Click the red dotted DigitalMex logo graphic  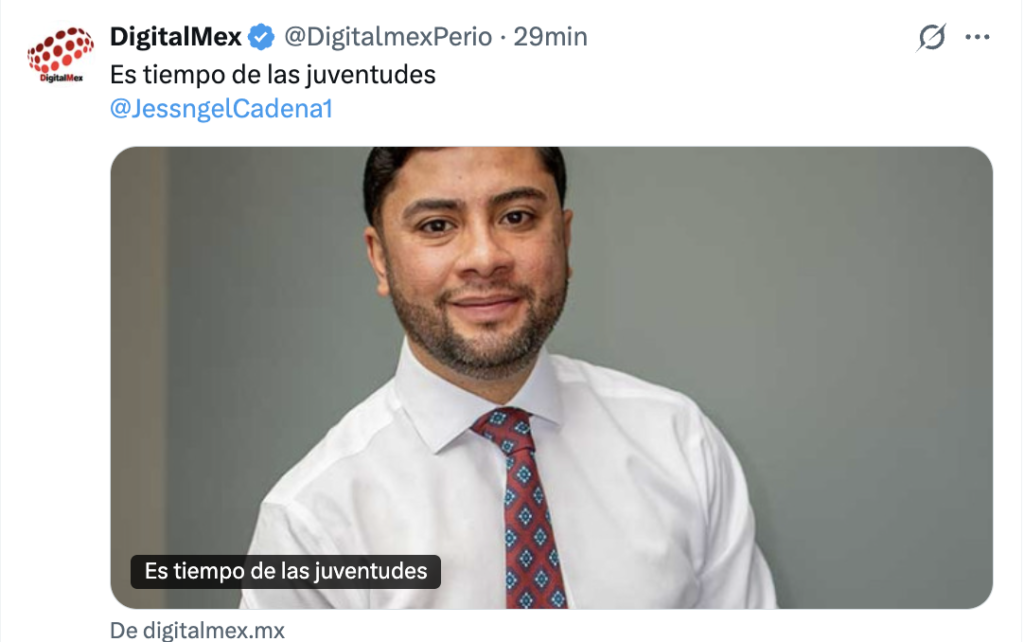tap(61, 49)
